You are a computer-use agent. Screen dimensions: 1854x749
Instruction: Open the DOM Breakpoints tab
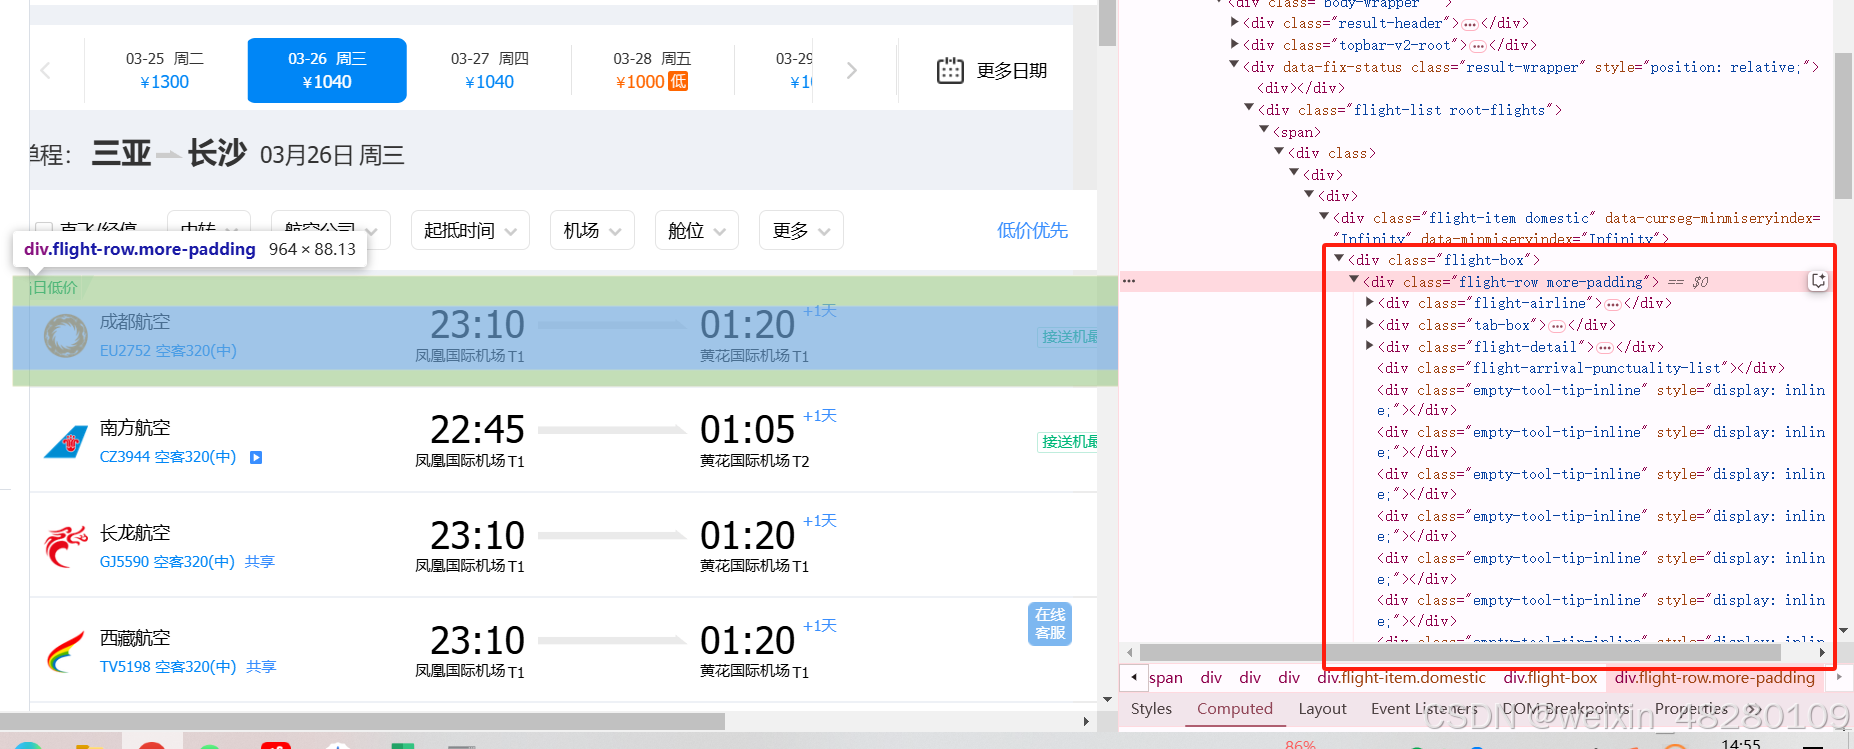pos(1565,708)
